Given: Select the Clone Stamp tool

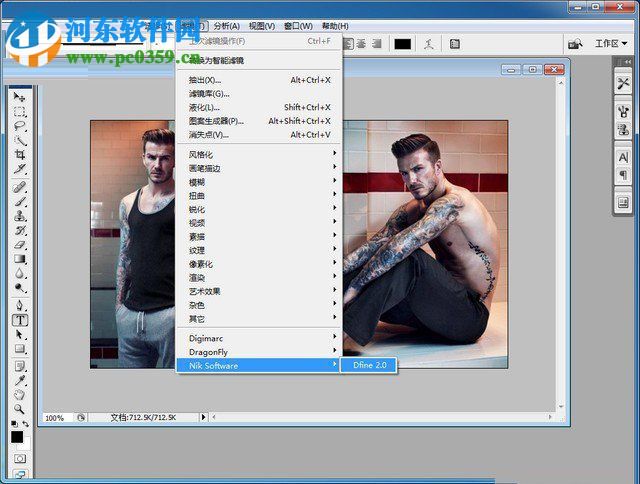Looking at the screenshot, I should (19, 215).
